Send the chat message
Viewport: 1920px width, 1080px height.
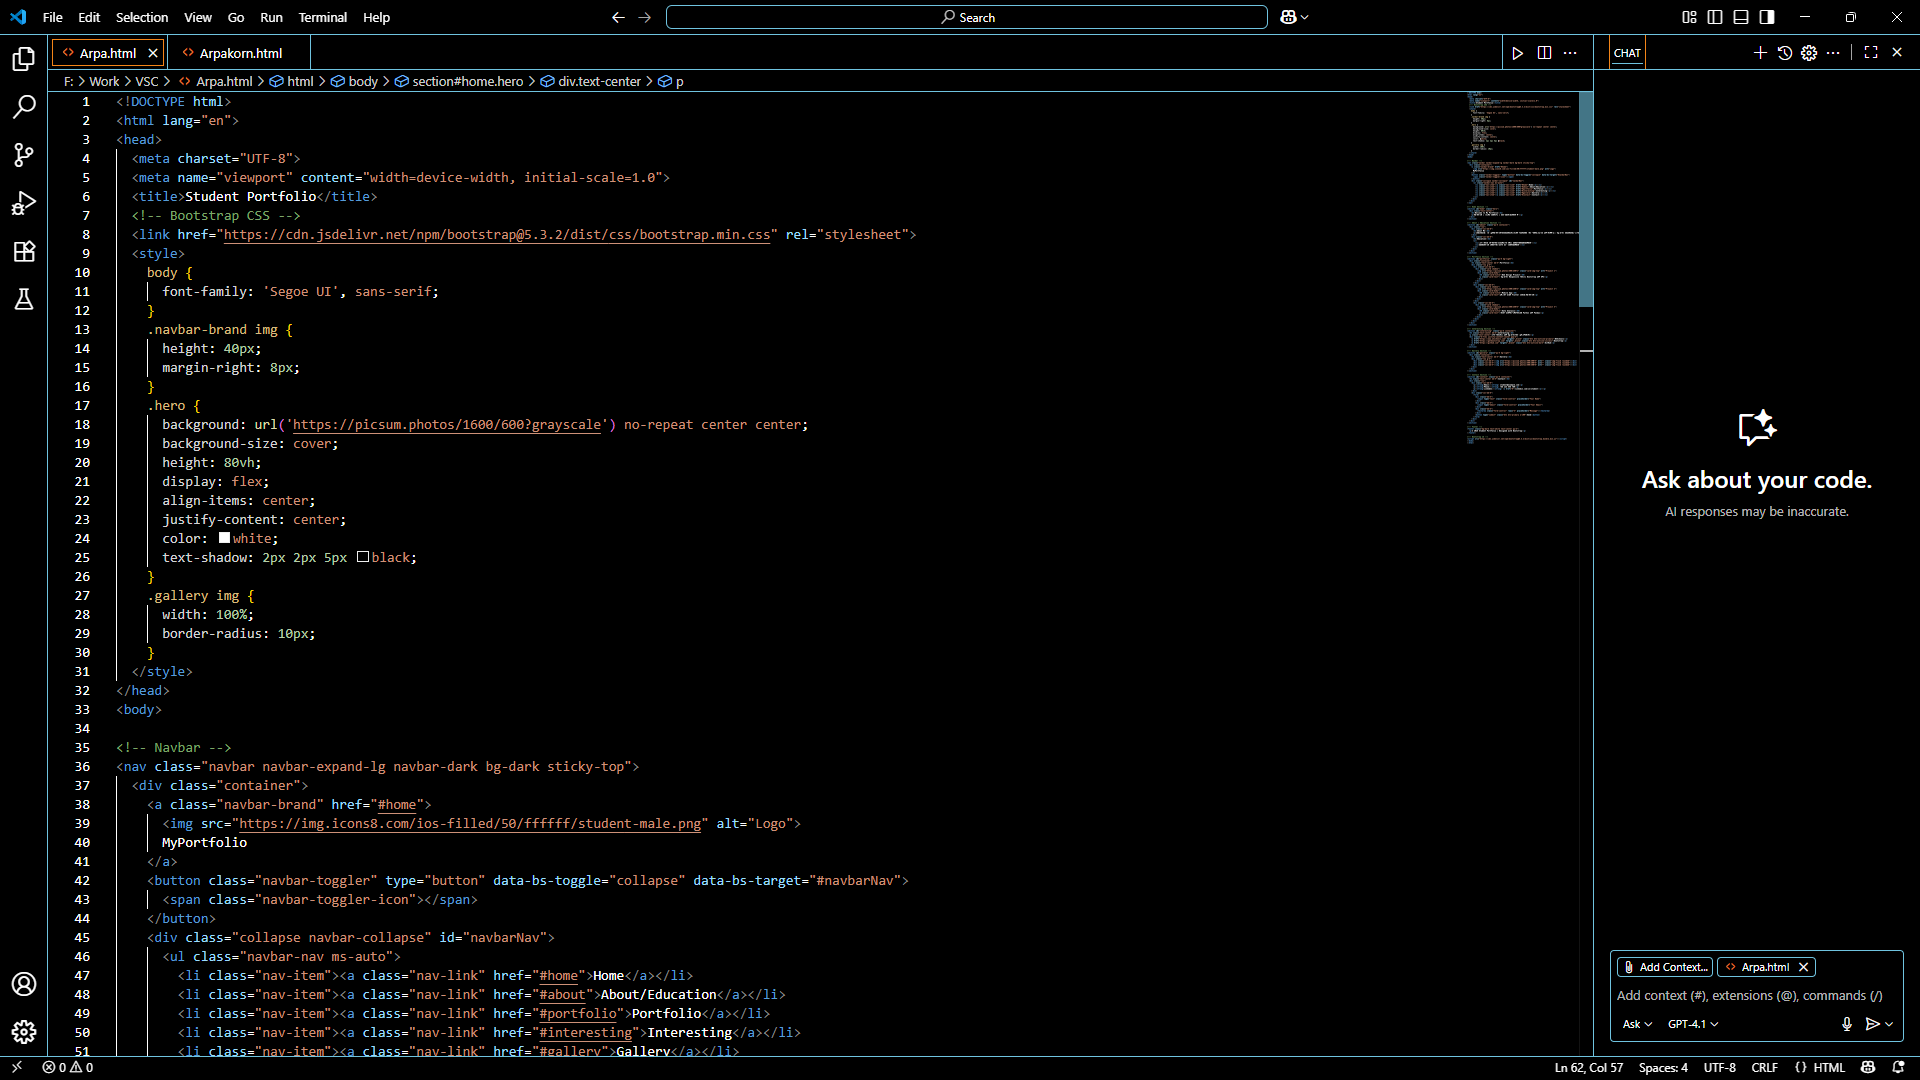pyautogui.click(x=1872, y=1024)
